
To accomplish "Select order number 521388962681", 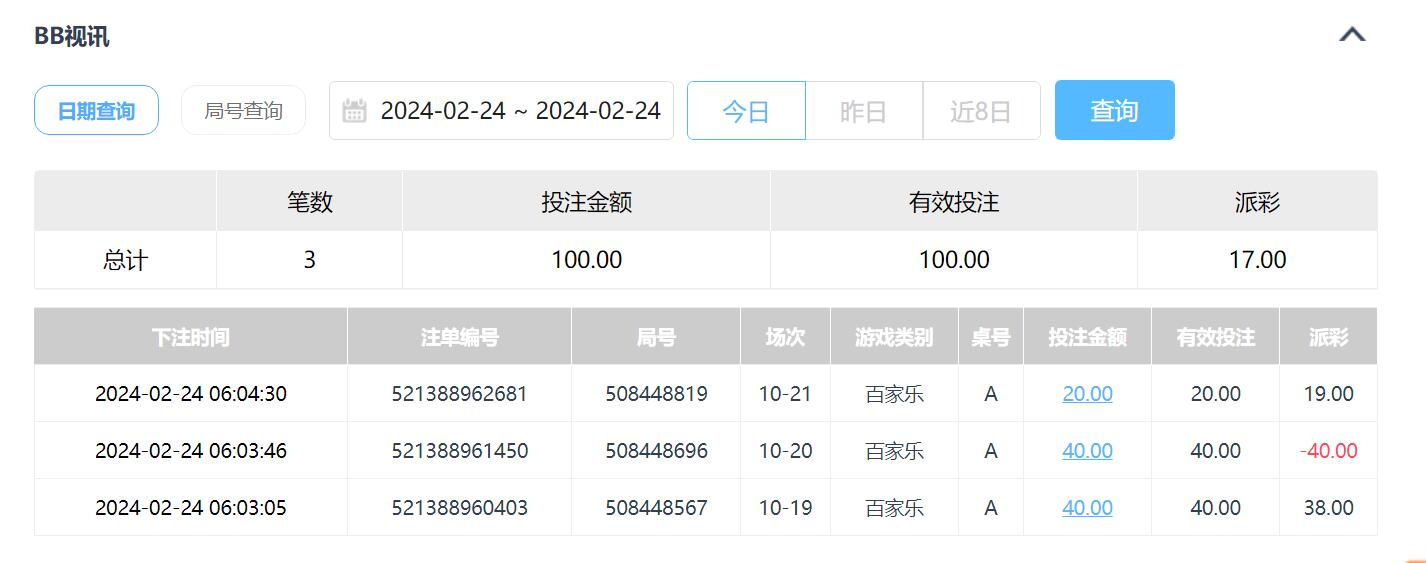I will click(459, 394).
